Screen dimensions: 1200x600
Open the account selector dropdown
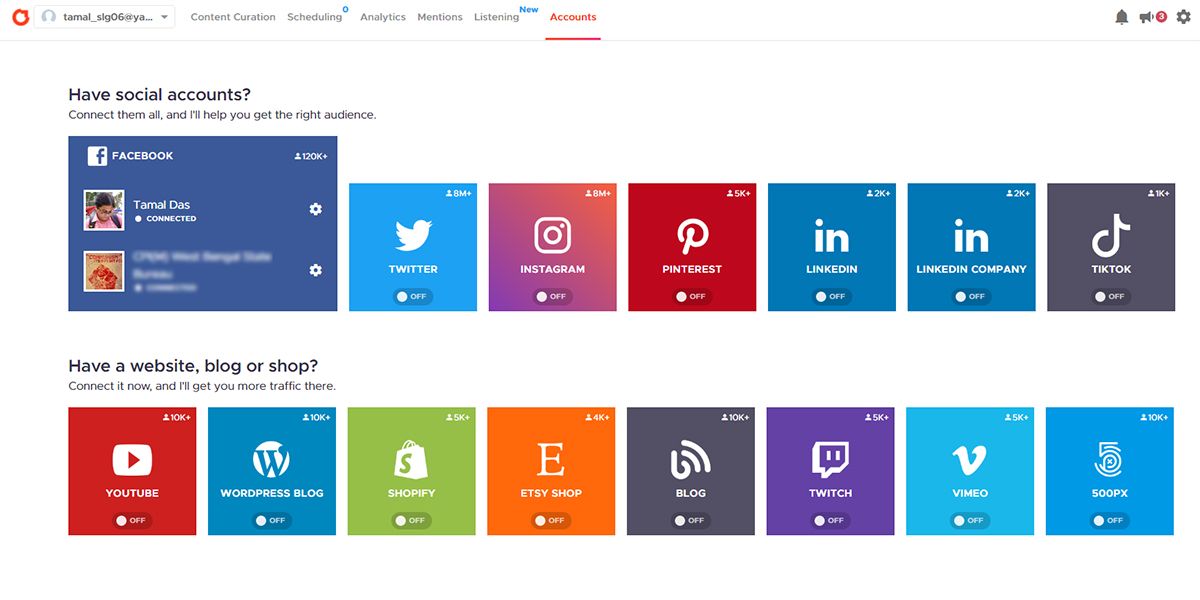(166, 16)
